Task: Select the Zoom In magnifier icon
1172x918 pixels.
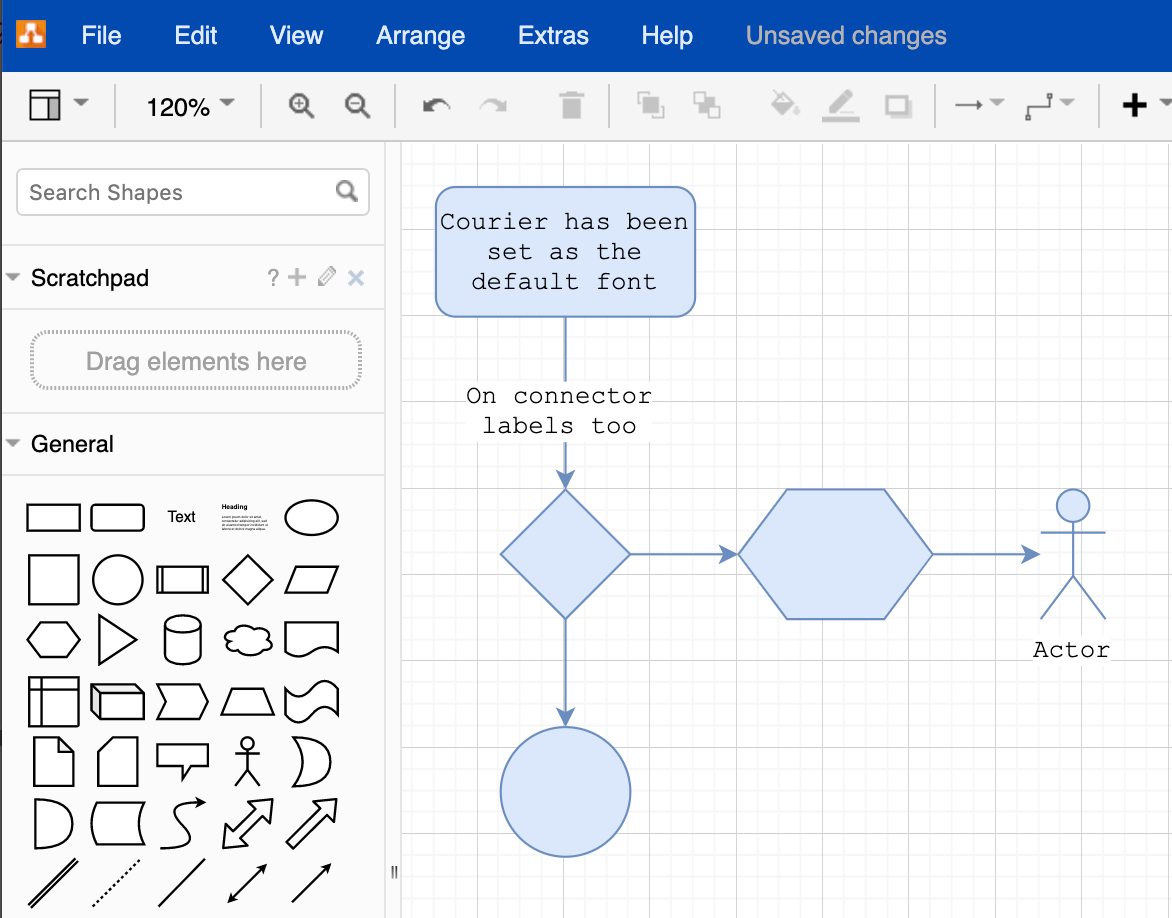Action: coord(300,105)
